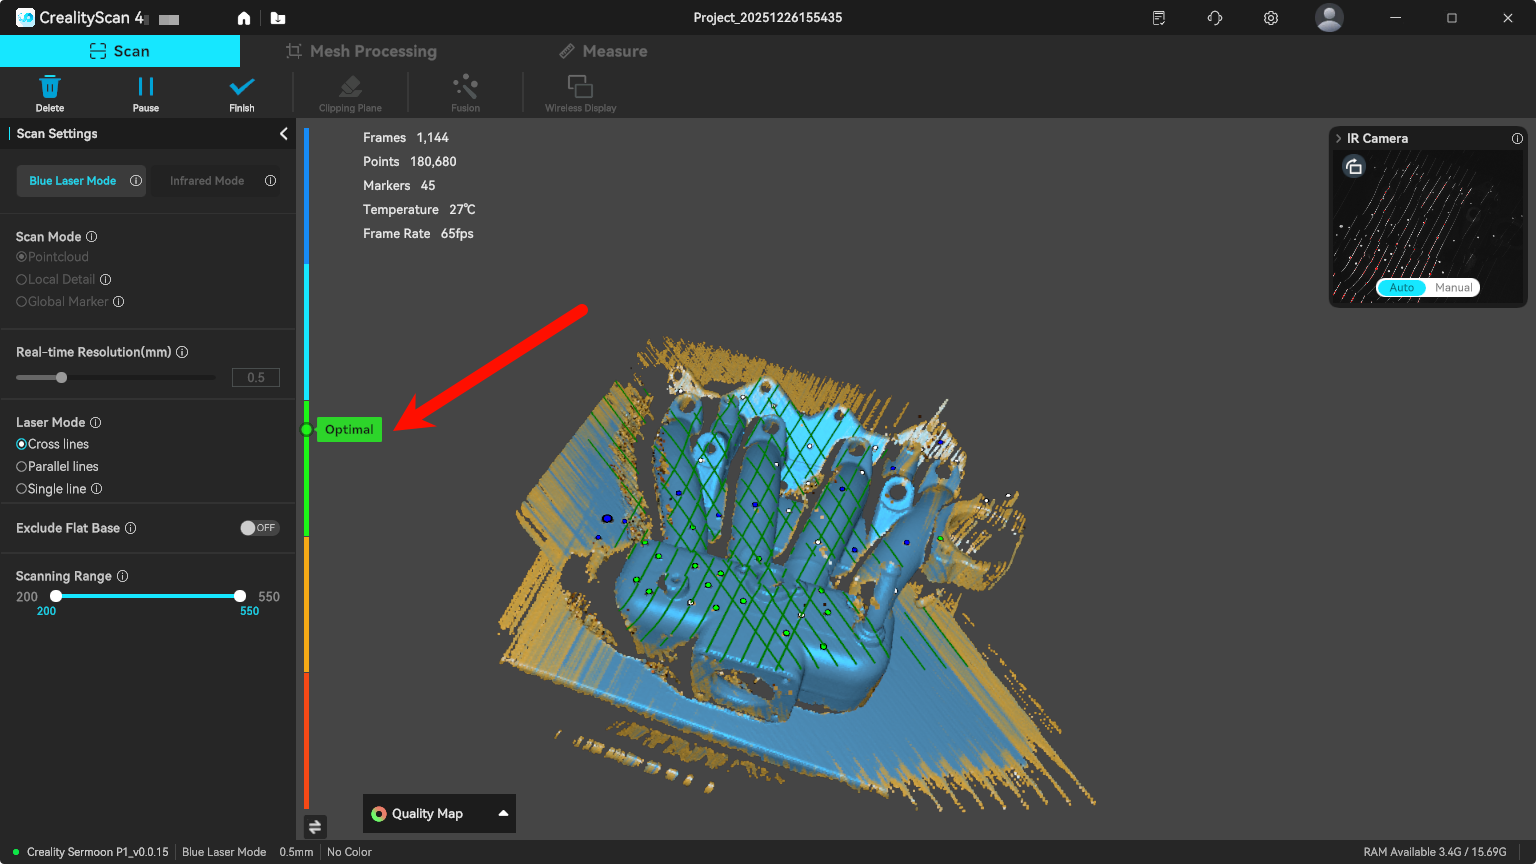1536x864 pixels.
Task: Click the swap view icon at bottom
Action: pyautogui.click(x=315, y=826)
